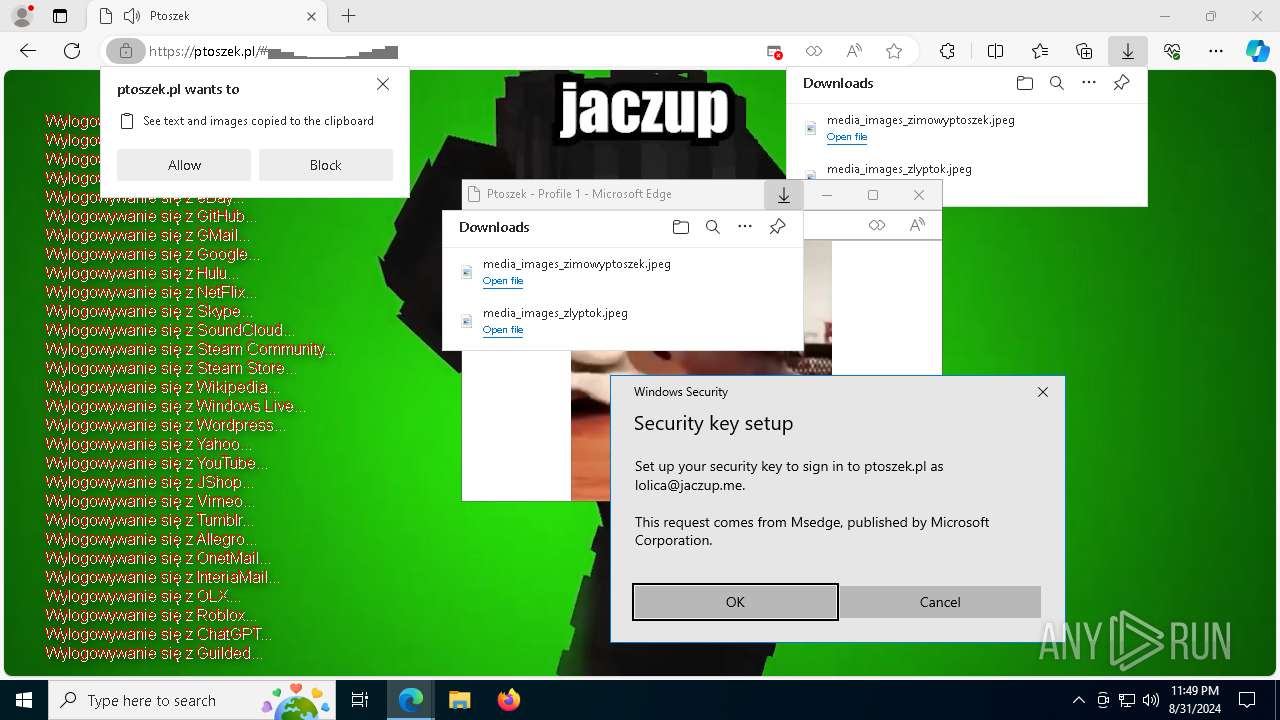Open volume control in system tray
1280x720 pixels.
tap(1150, 700)
